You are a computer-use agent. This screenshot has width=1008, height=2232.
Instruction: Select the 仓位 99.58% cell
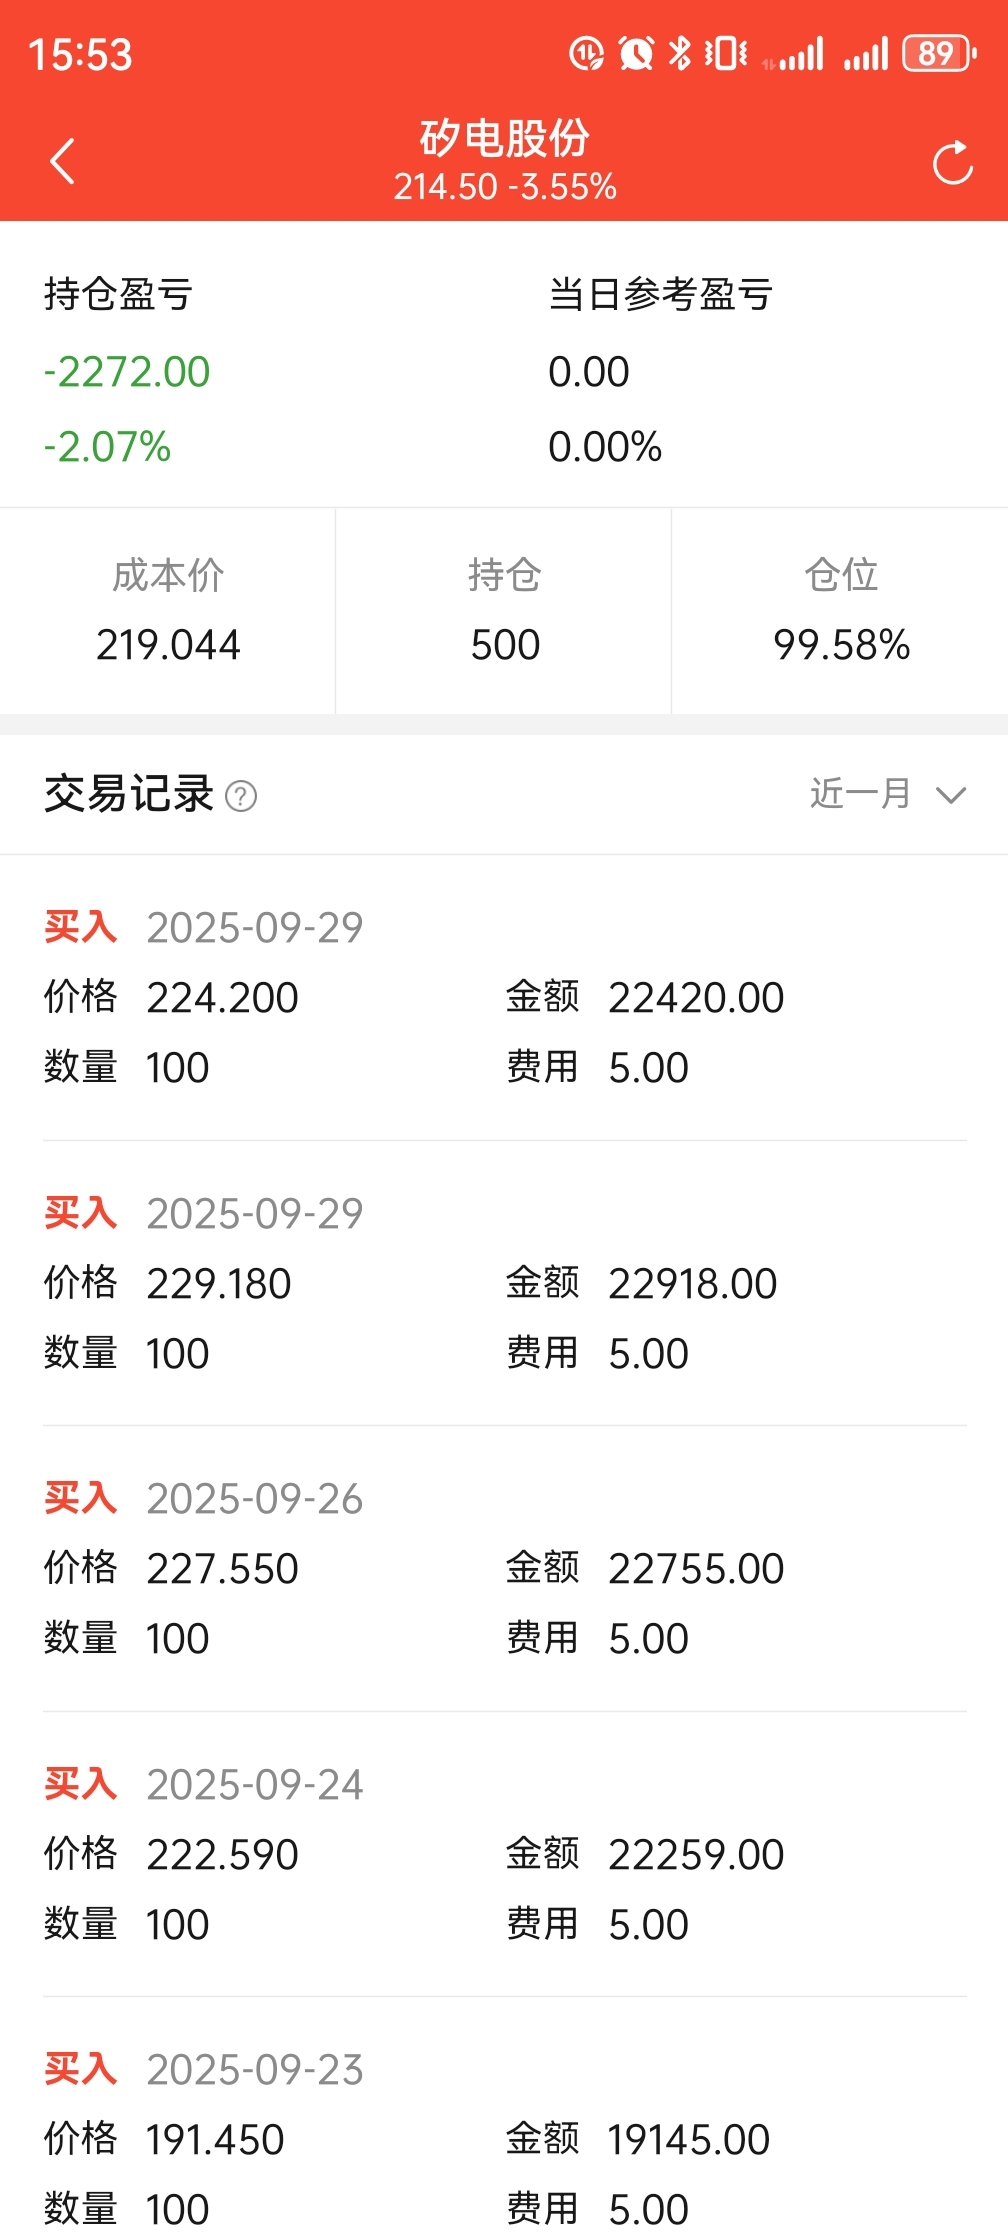click(841, 611)
